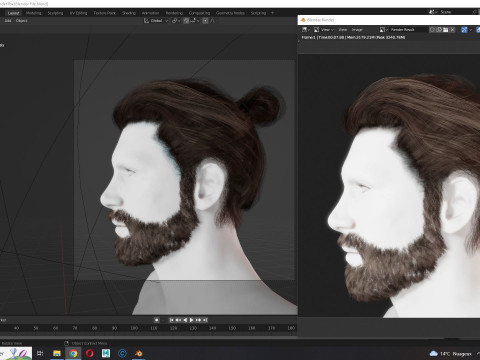480x360 pixels.
Task: Open the Global transform orientation dropdown
Action: pos(156,21)
